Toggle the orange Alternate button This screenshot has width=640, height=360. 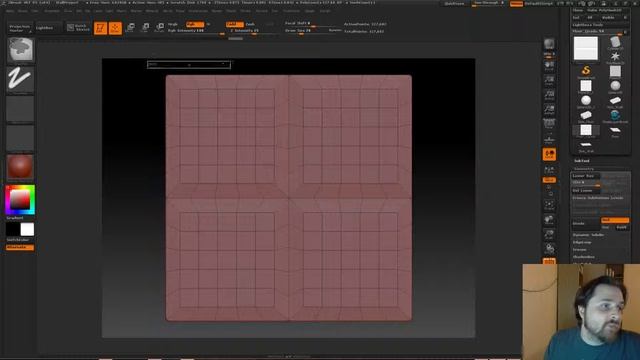pos(20,247)
